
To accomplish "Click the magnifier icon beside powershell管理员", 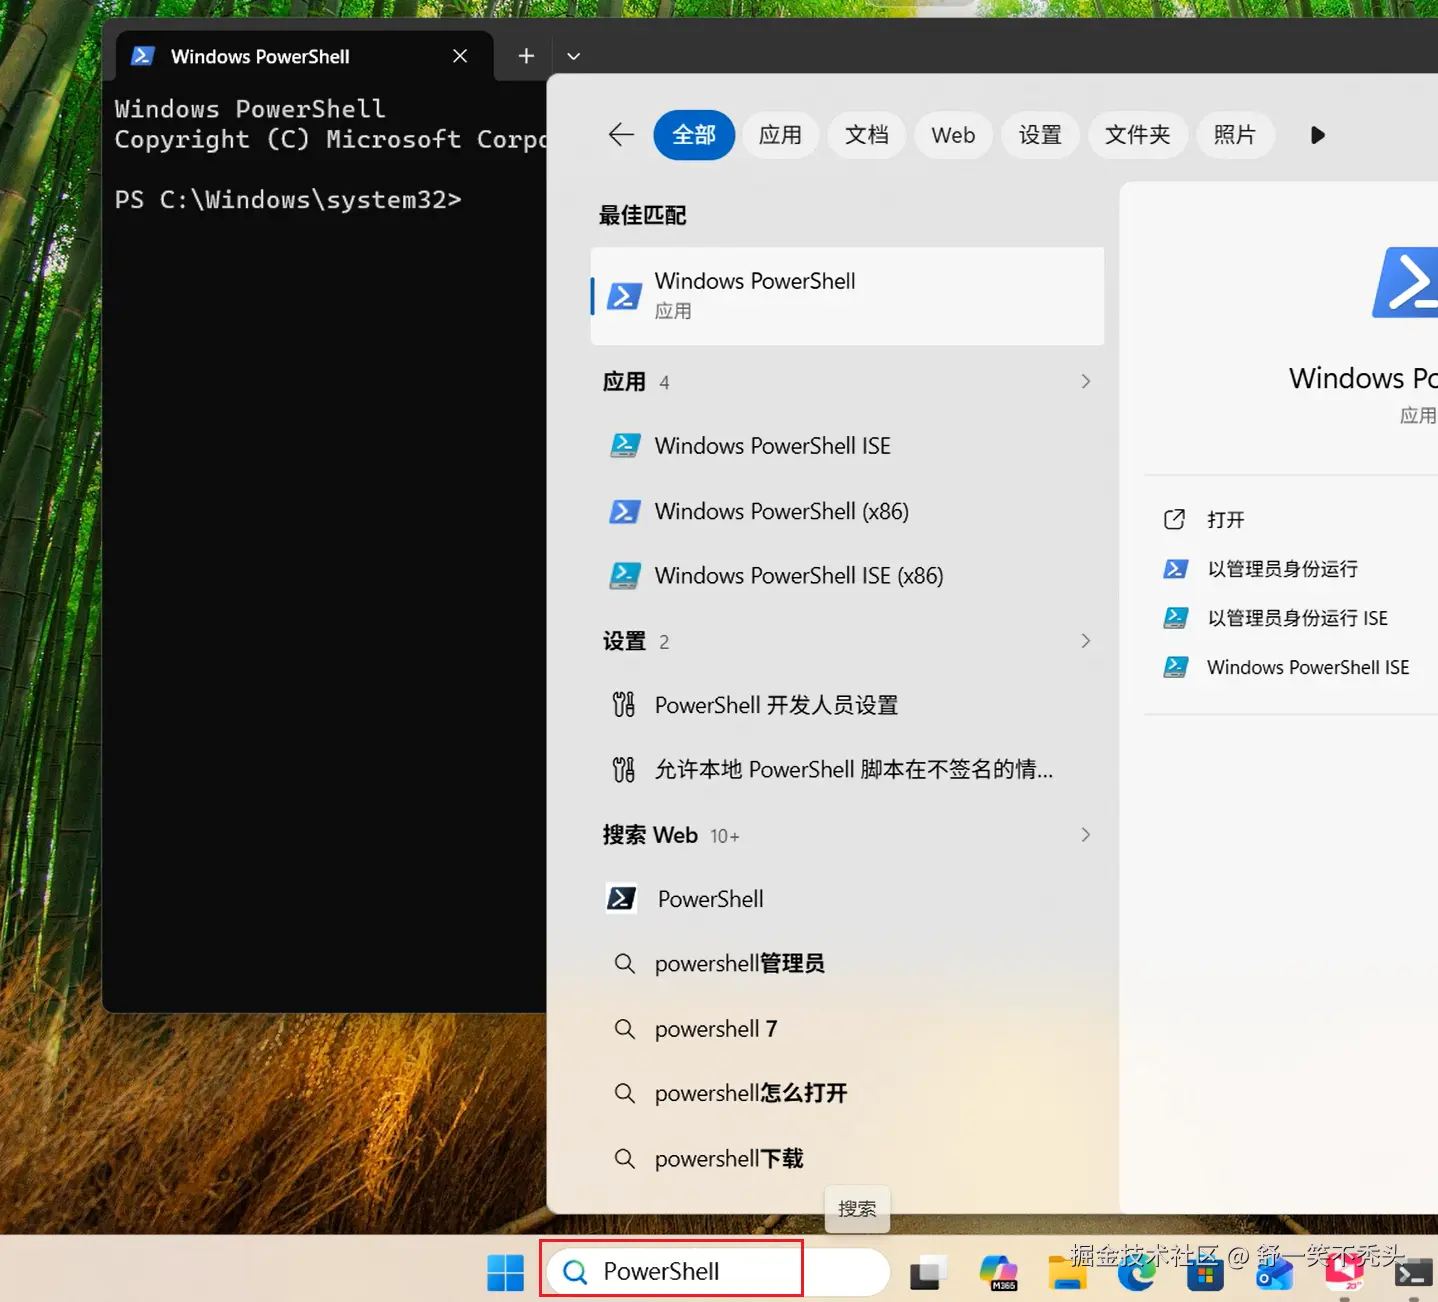I will pyautogui.click(x=624, y=964).
